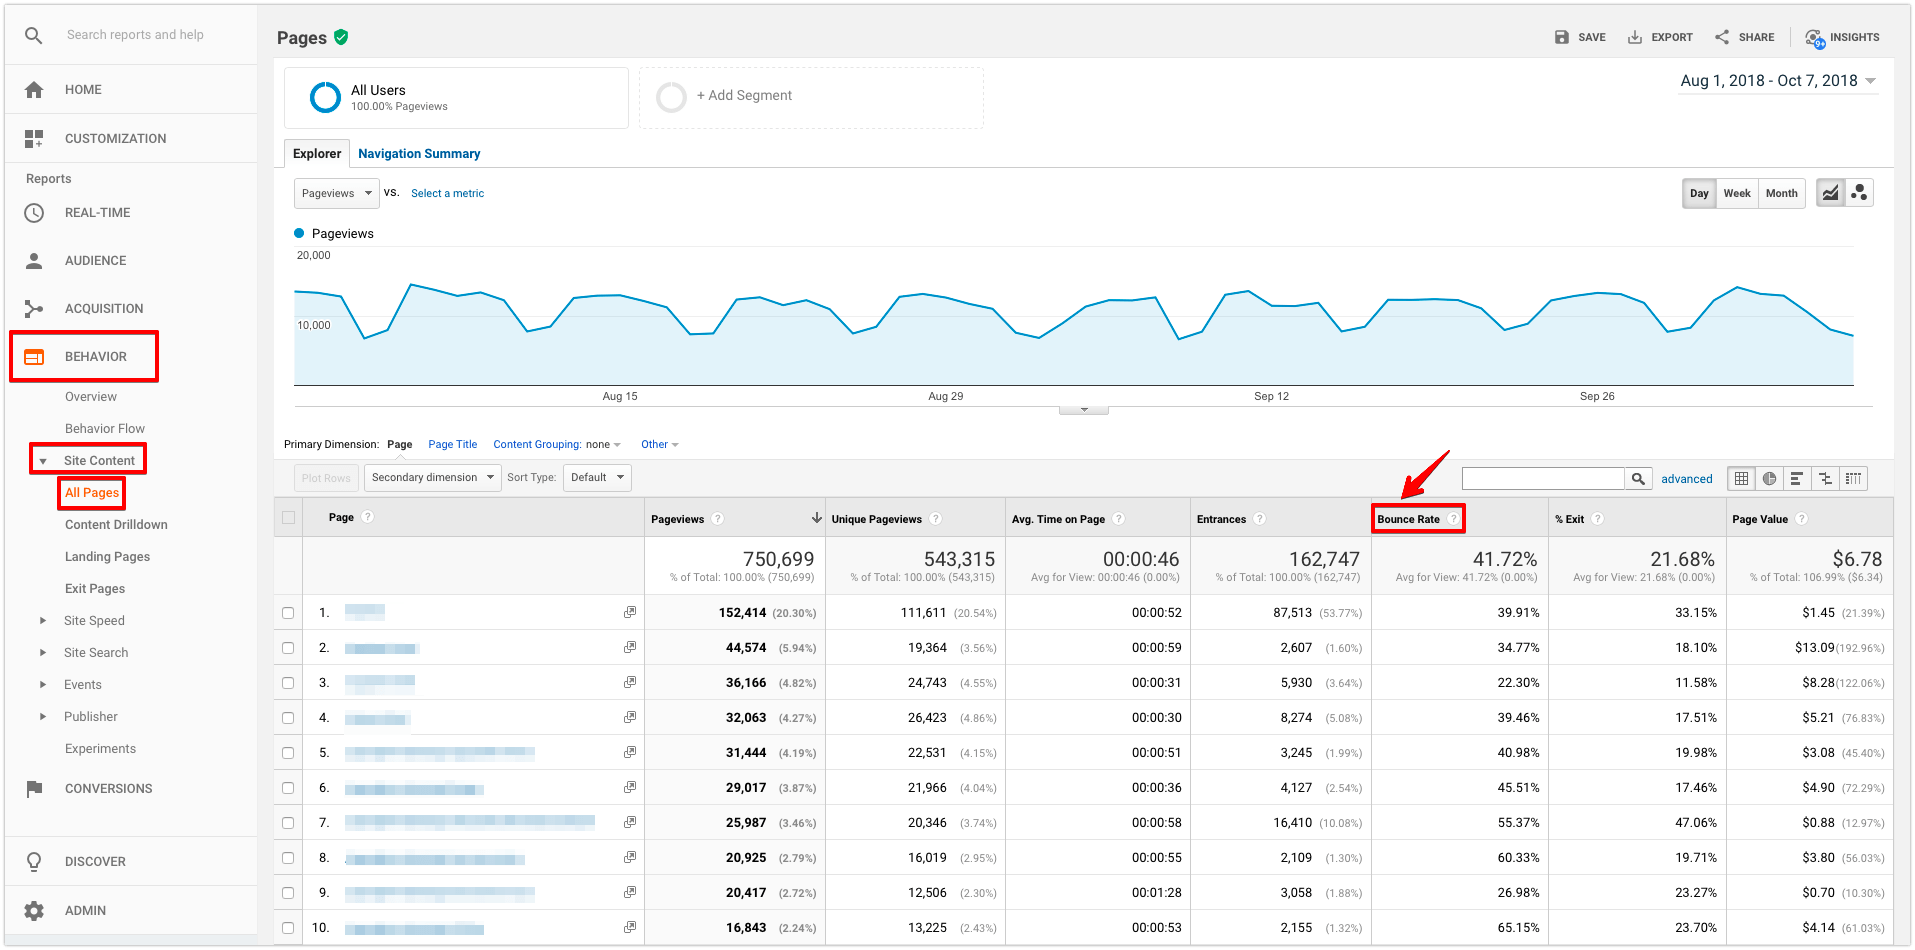
Task: Click the Search reports and help field
Action: tap(135, 35)
